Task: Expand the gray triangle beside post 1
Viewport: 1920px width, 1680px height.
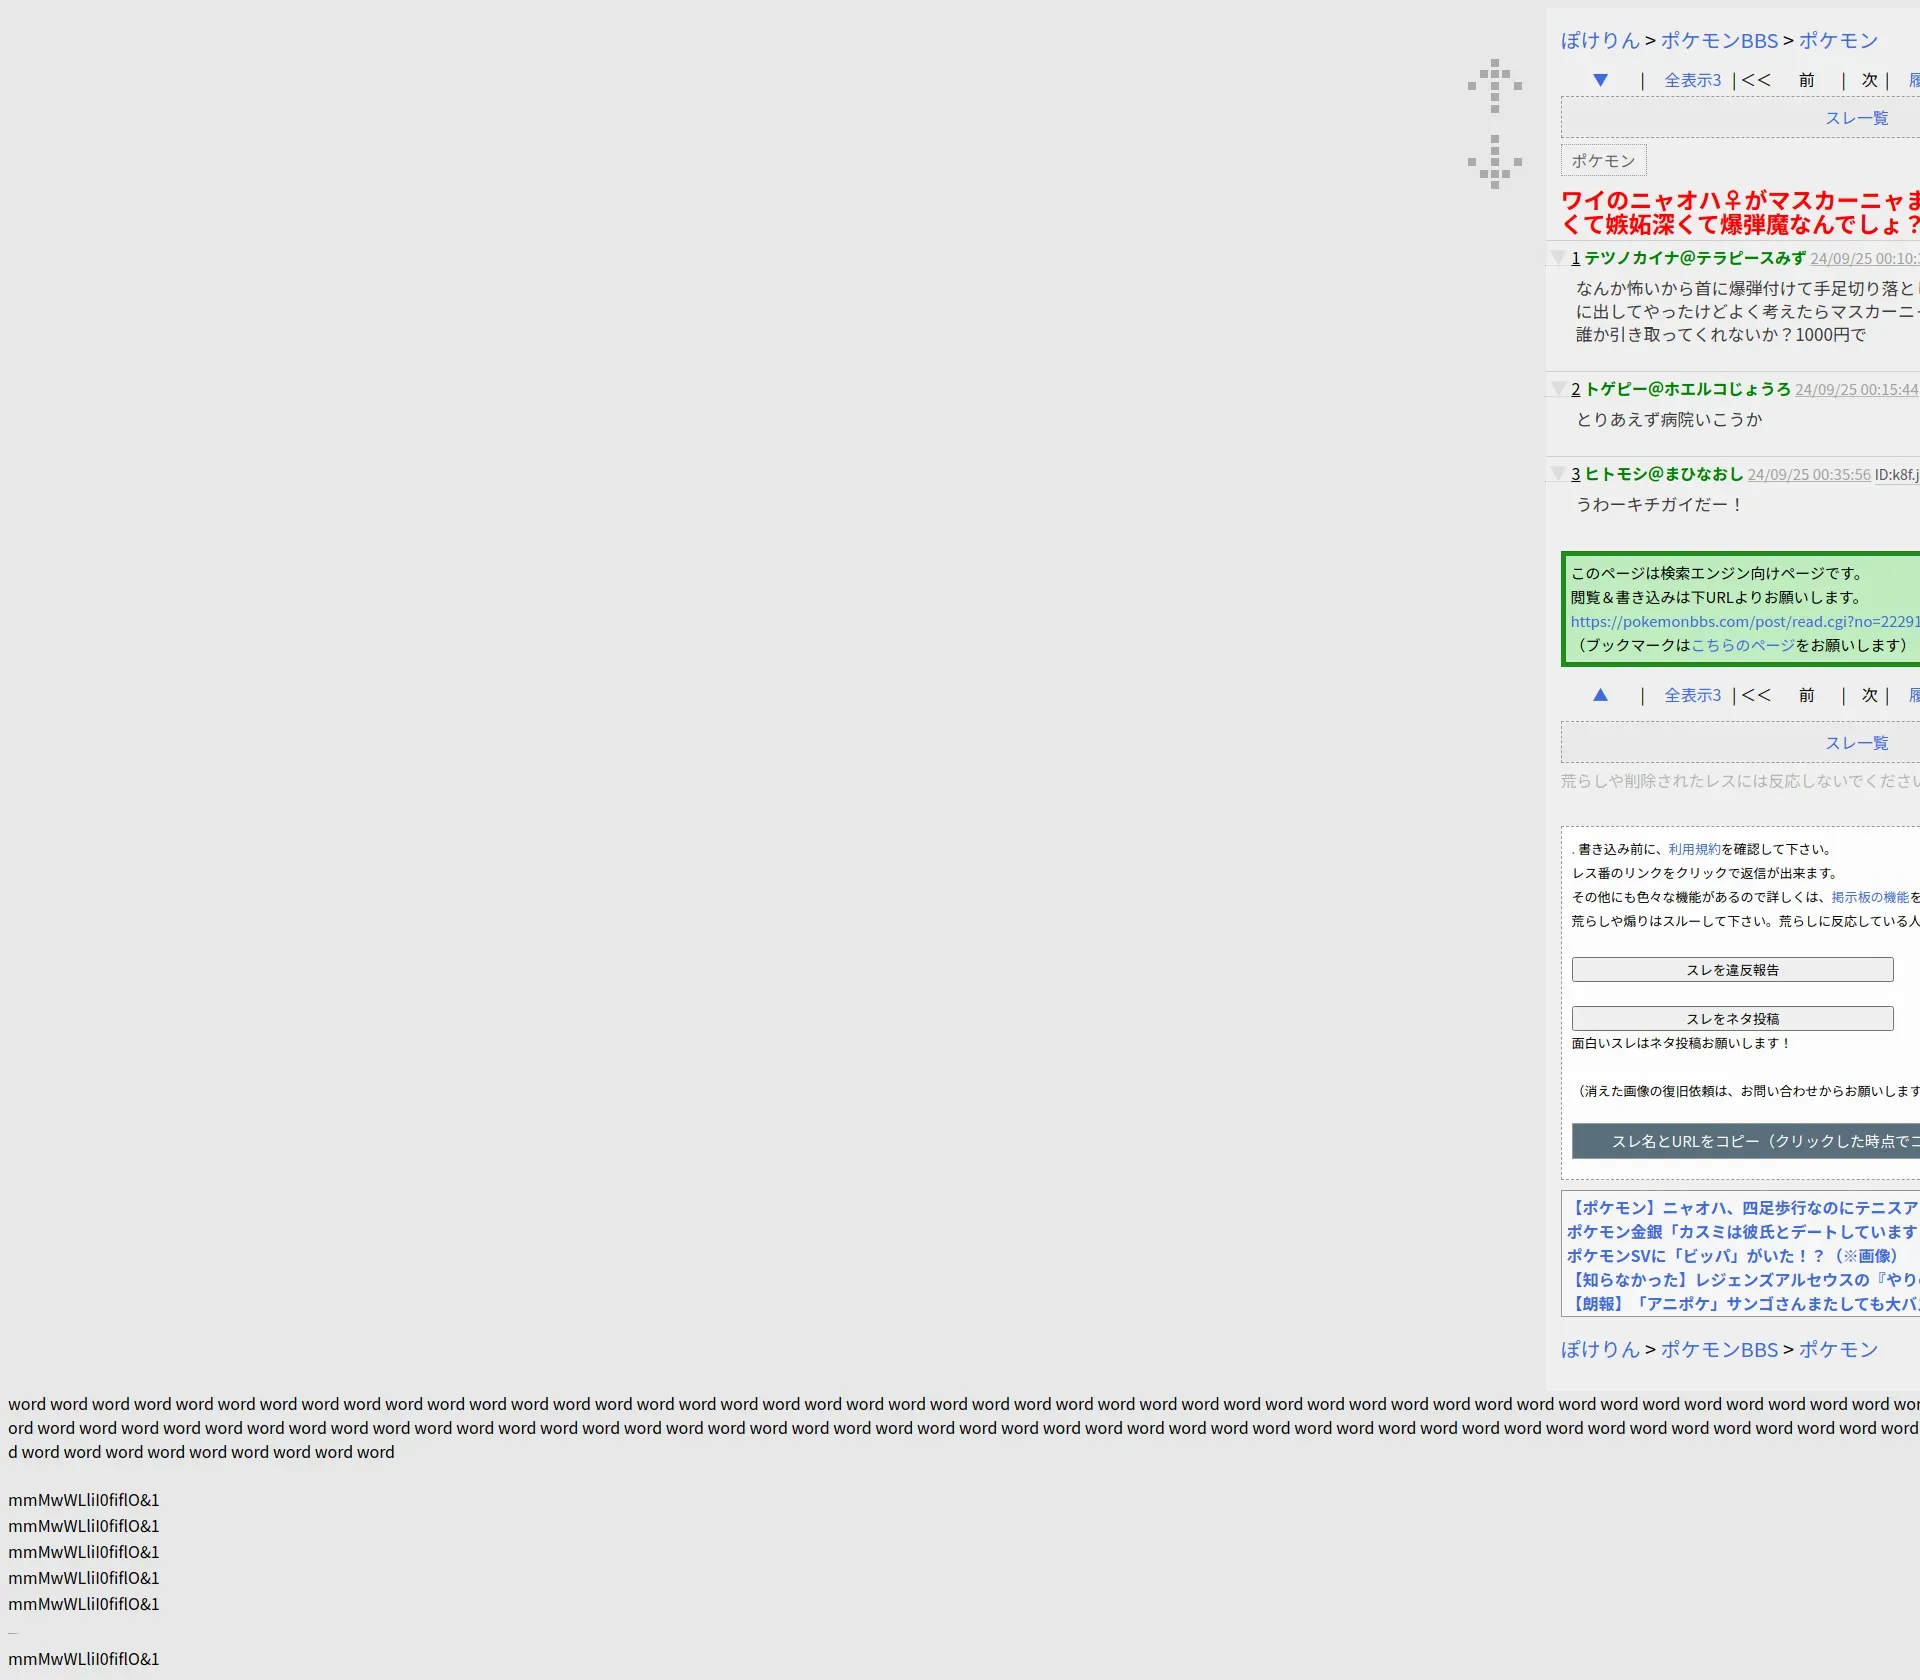Action: click(1558, 258)
